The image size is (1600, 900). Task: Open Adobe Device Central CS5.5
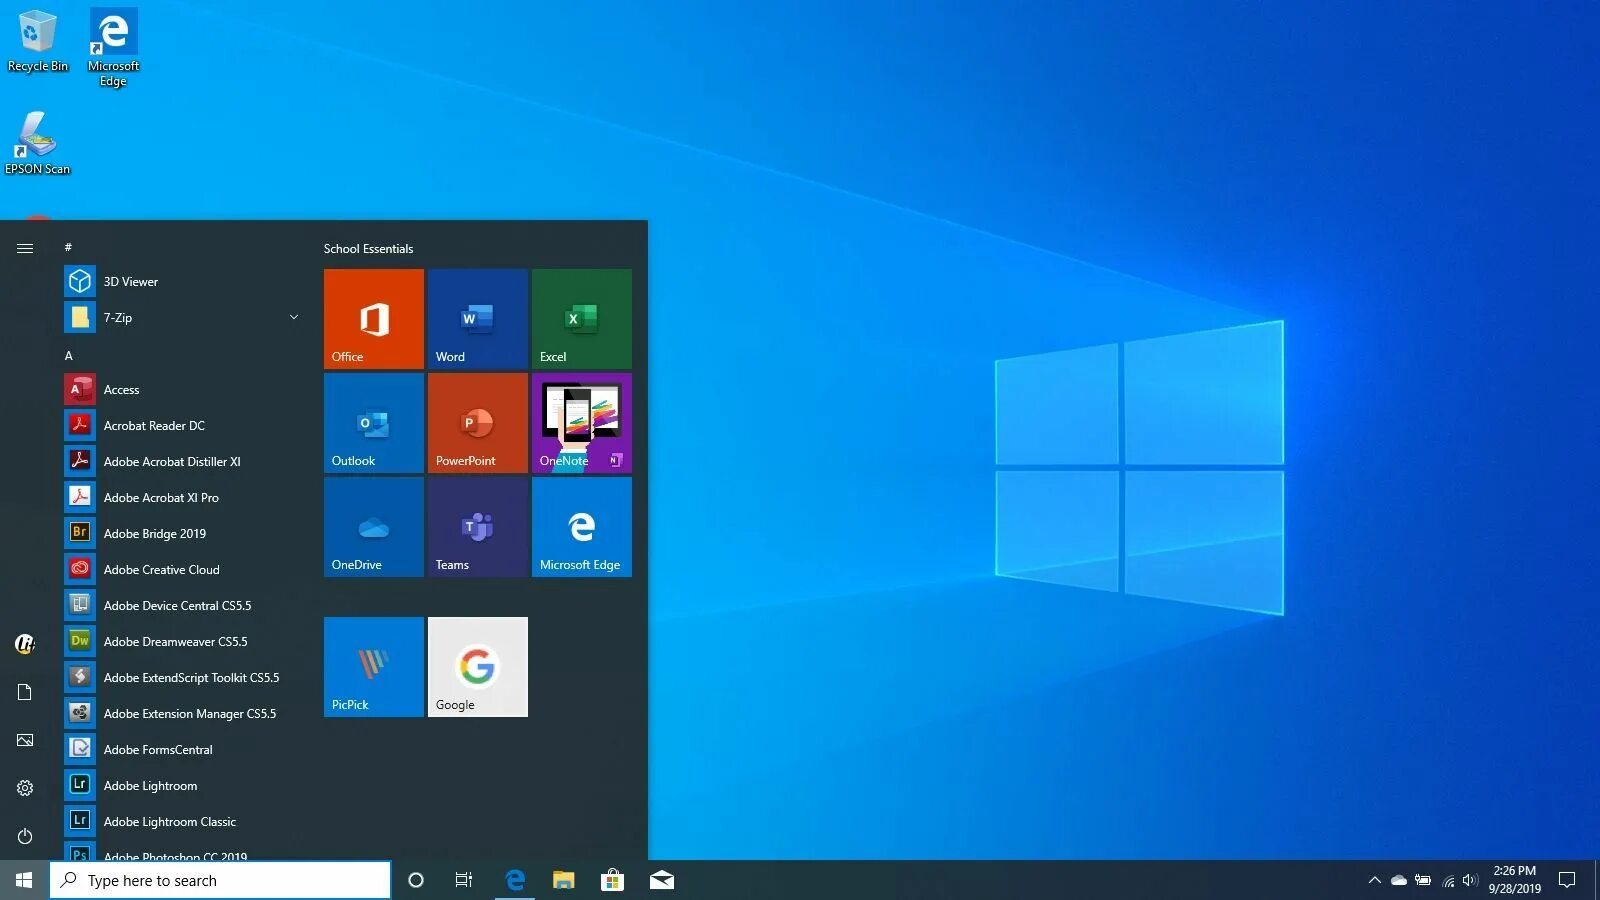[184, 605]
